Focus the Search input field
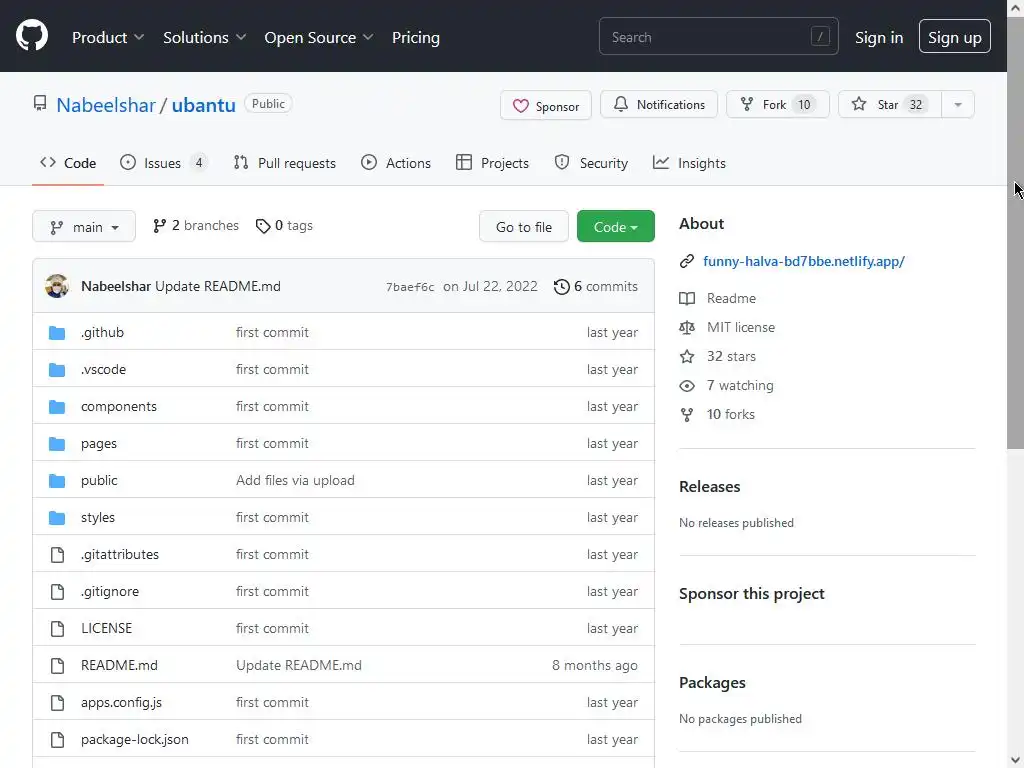 click(718, 37)
